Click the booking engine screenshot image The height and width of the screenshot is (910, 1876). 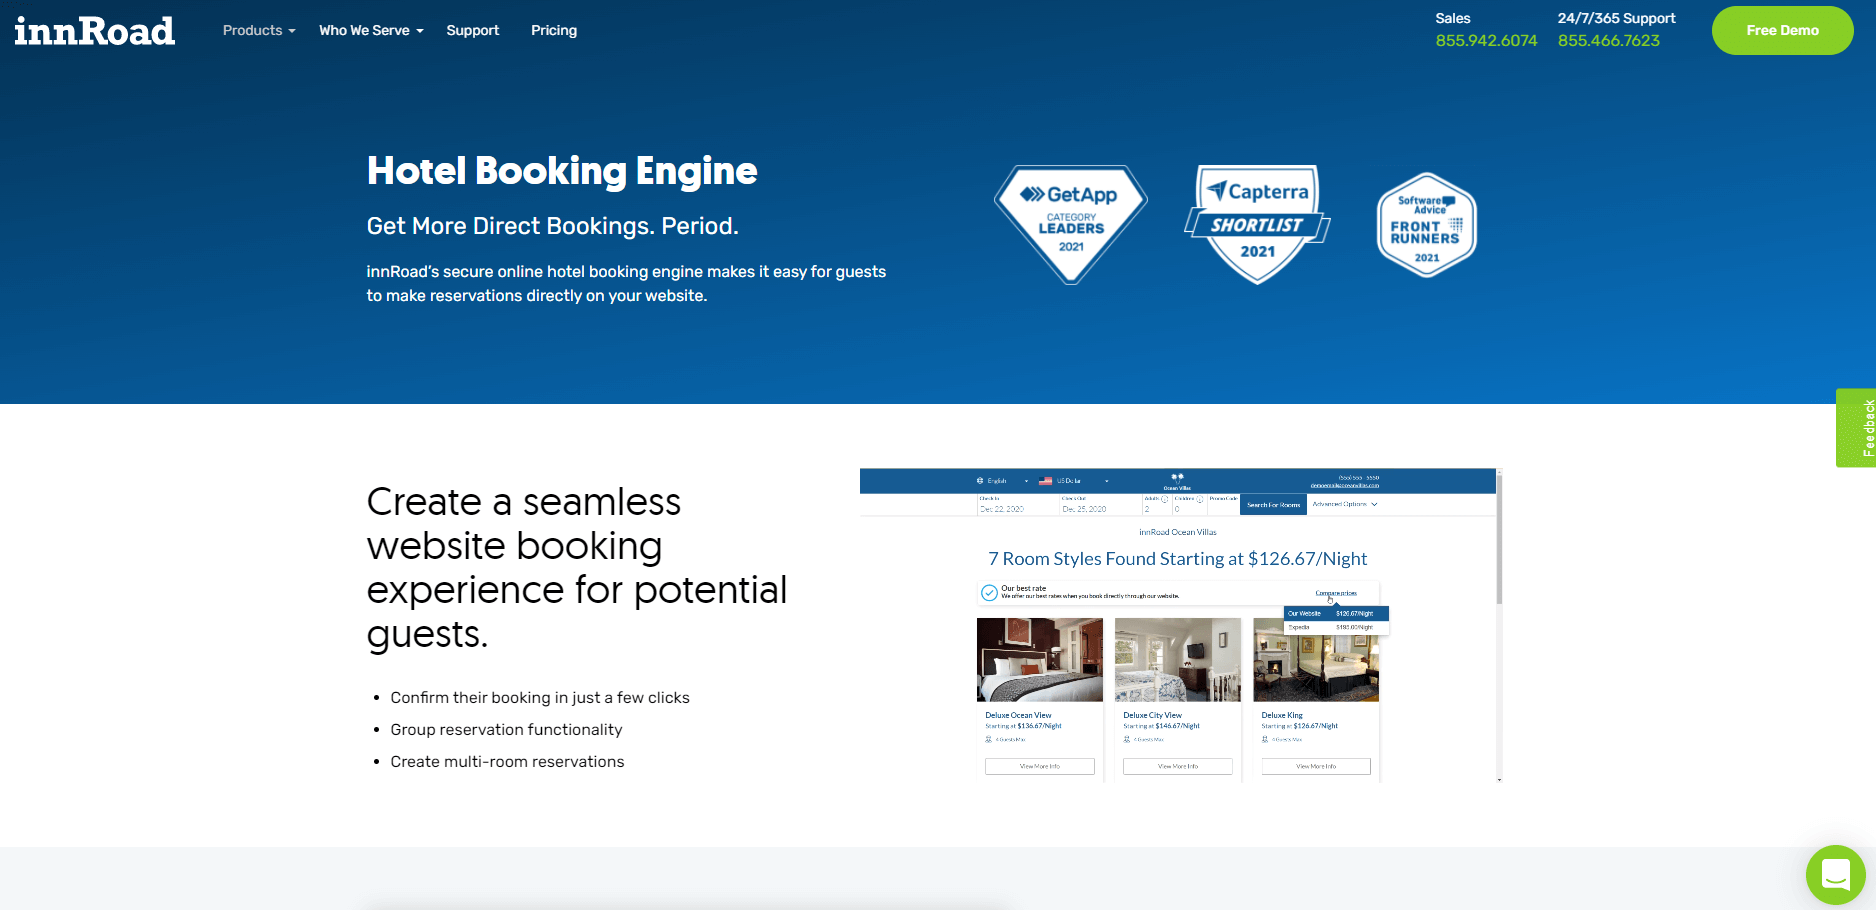[x=1181, y=625]
